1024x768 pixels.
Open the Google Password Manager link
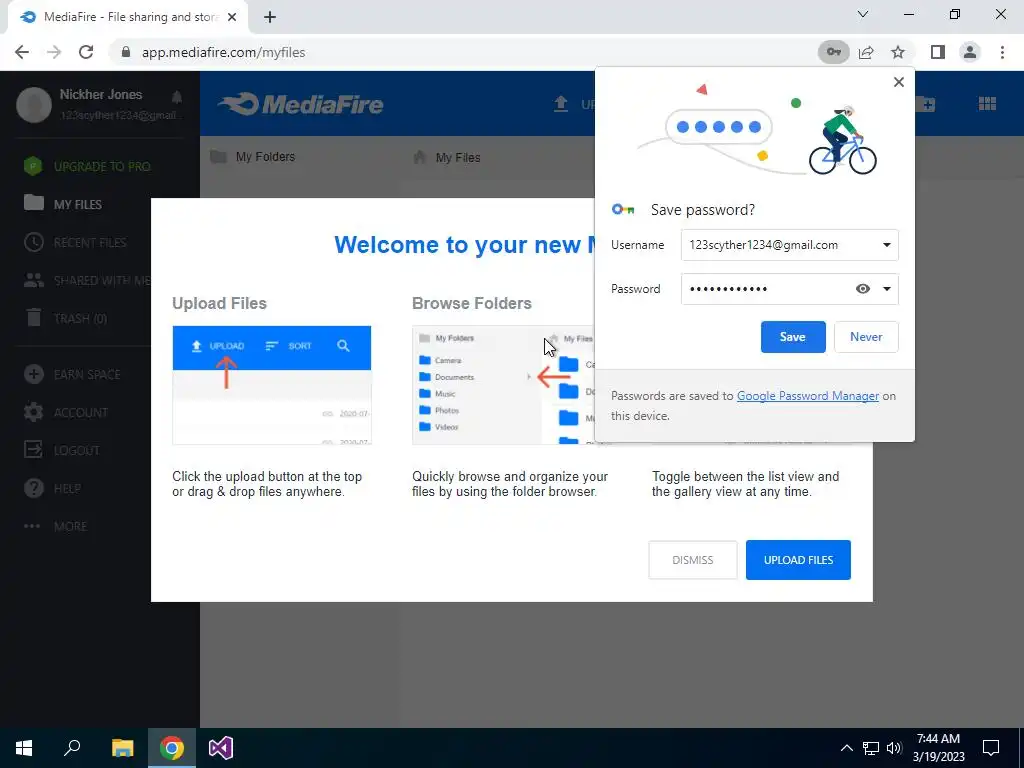click(x=808, y=396)
